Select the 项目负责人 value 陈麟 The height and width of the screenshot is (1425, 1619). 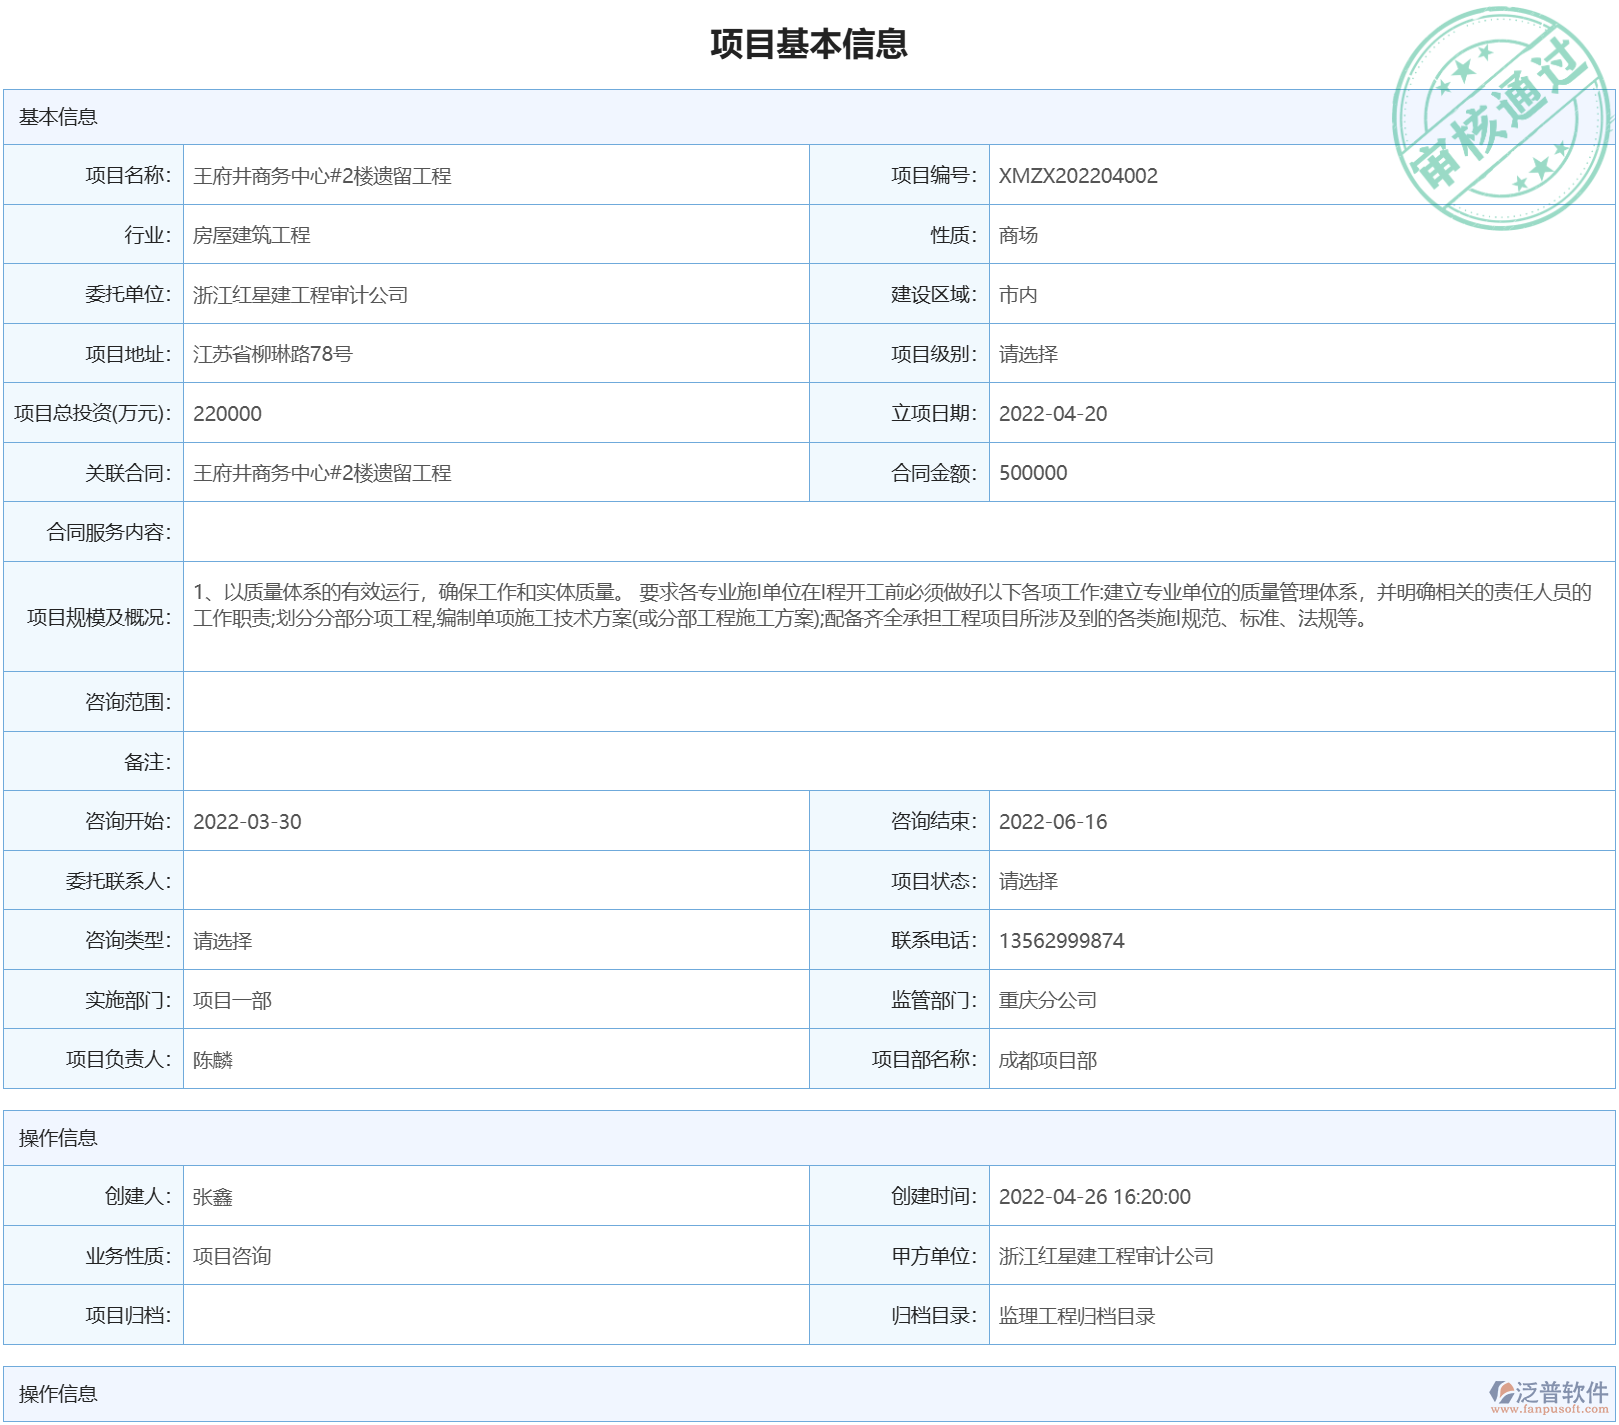click(x=213, y=1060)
